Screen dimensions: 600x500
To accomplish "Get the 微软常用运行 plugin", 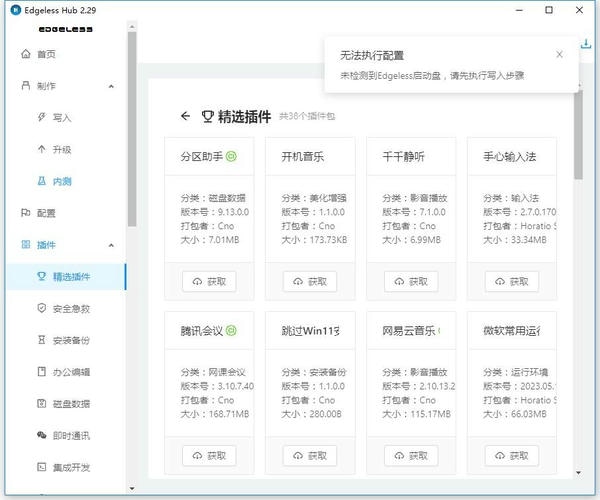I will click(x=512, y=456).
